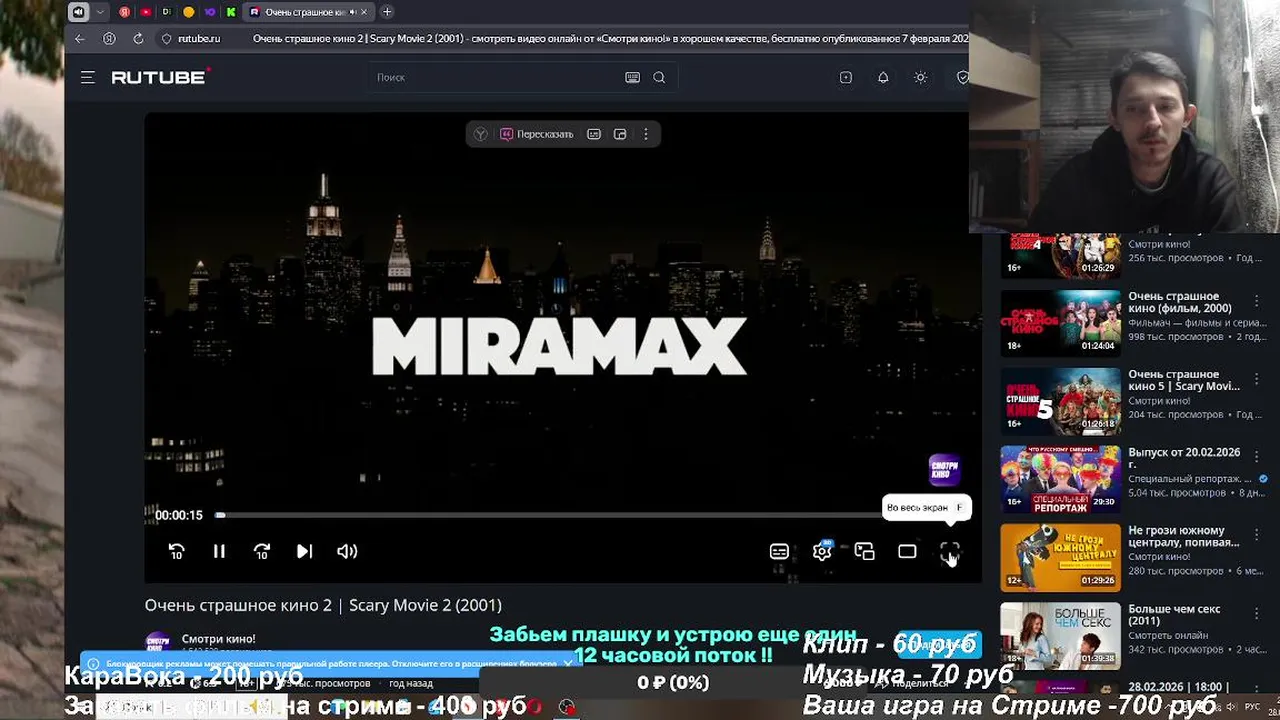The height and width of the screenshot is (720, 1280).
Task: Mute the tab via its speaker icon
Action: [x=351, y=12]
